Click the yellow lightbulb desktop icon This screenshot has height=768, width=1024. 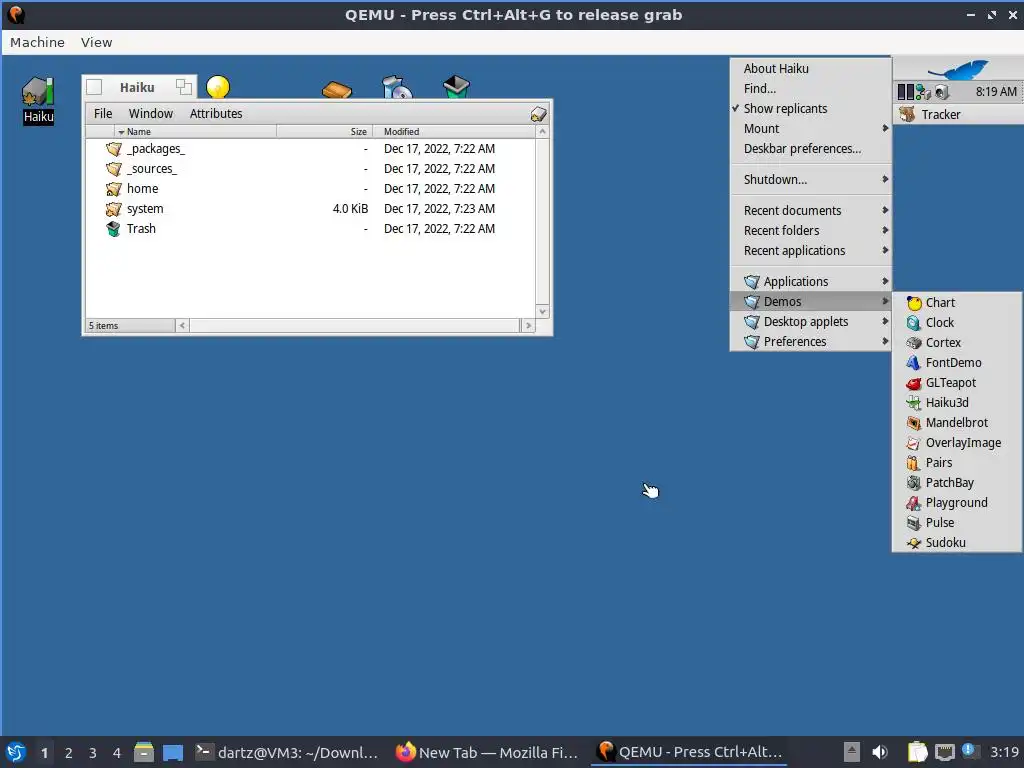pyautogui.click(x=218, y=87)
